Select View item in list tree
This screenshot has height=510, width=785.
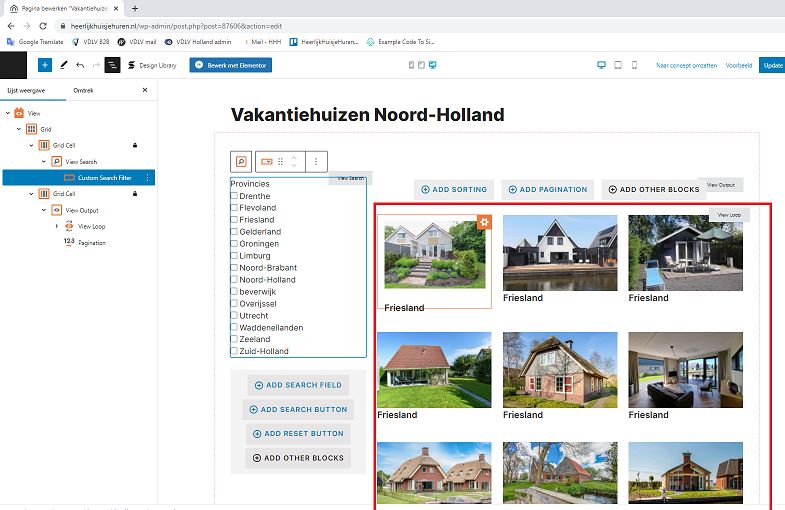[x=34, y=113]
